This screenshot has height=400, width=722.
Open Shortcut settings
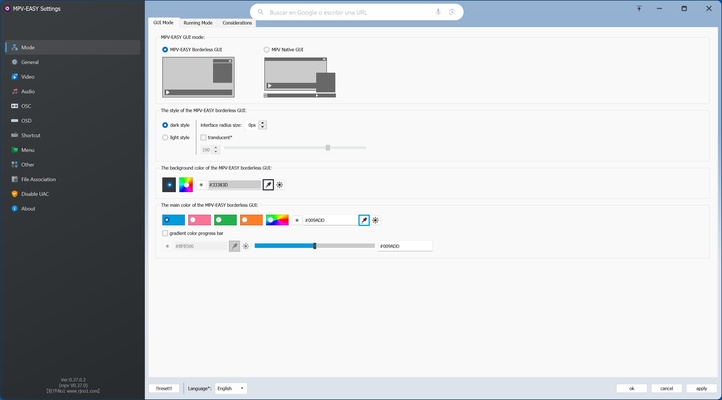pyautogui.click(x=73, y=135)
